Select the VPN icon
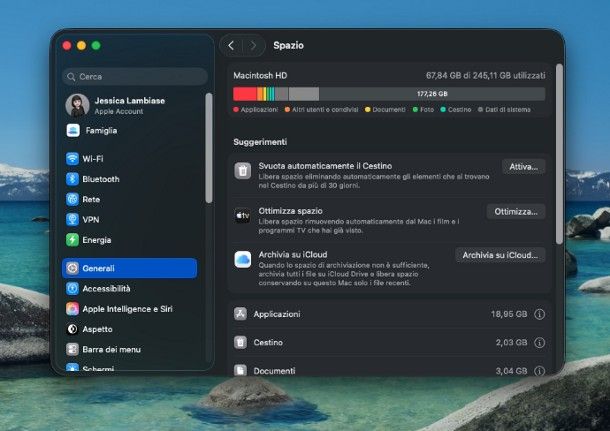The image size is (610, 431). tap(72, 219)
